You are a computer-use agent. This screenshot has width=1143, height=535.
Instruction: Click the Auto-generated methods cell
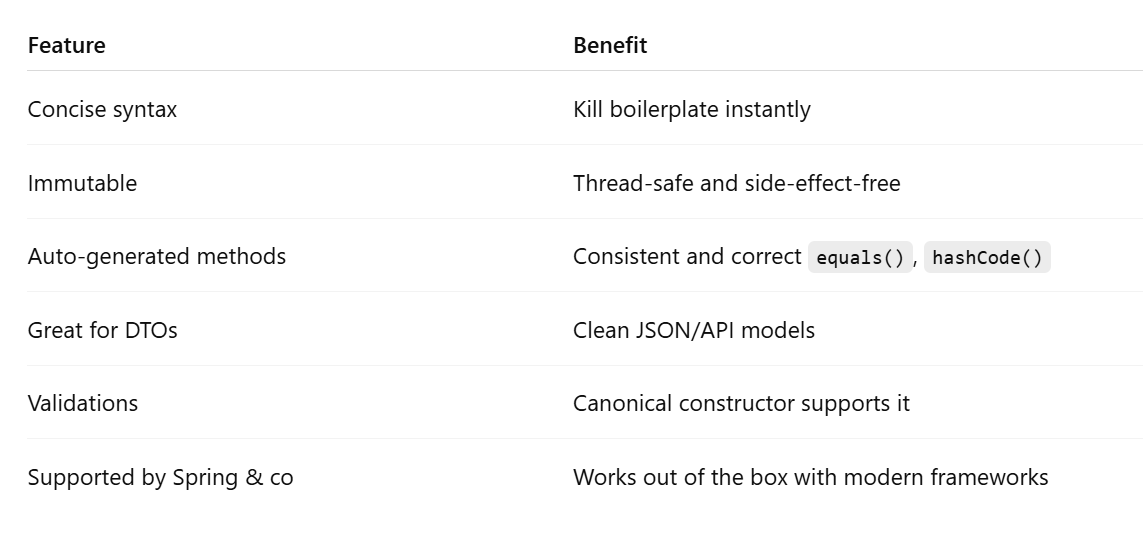[157, 256]
